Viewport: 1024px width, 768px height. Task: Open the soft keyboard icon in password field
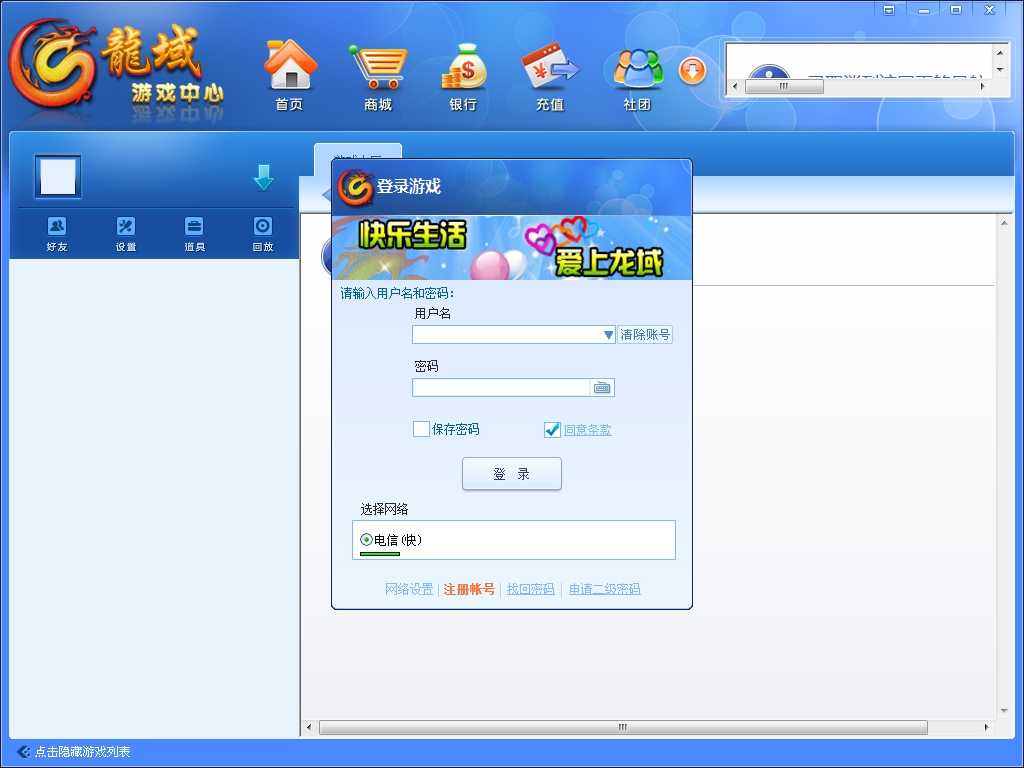(x=601, y=388)
